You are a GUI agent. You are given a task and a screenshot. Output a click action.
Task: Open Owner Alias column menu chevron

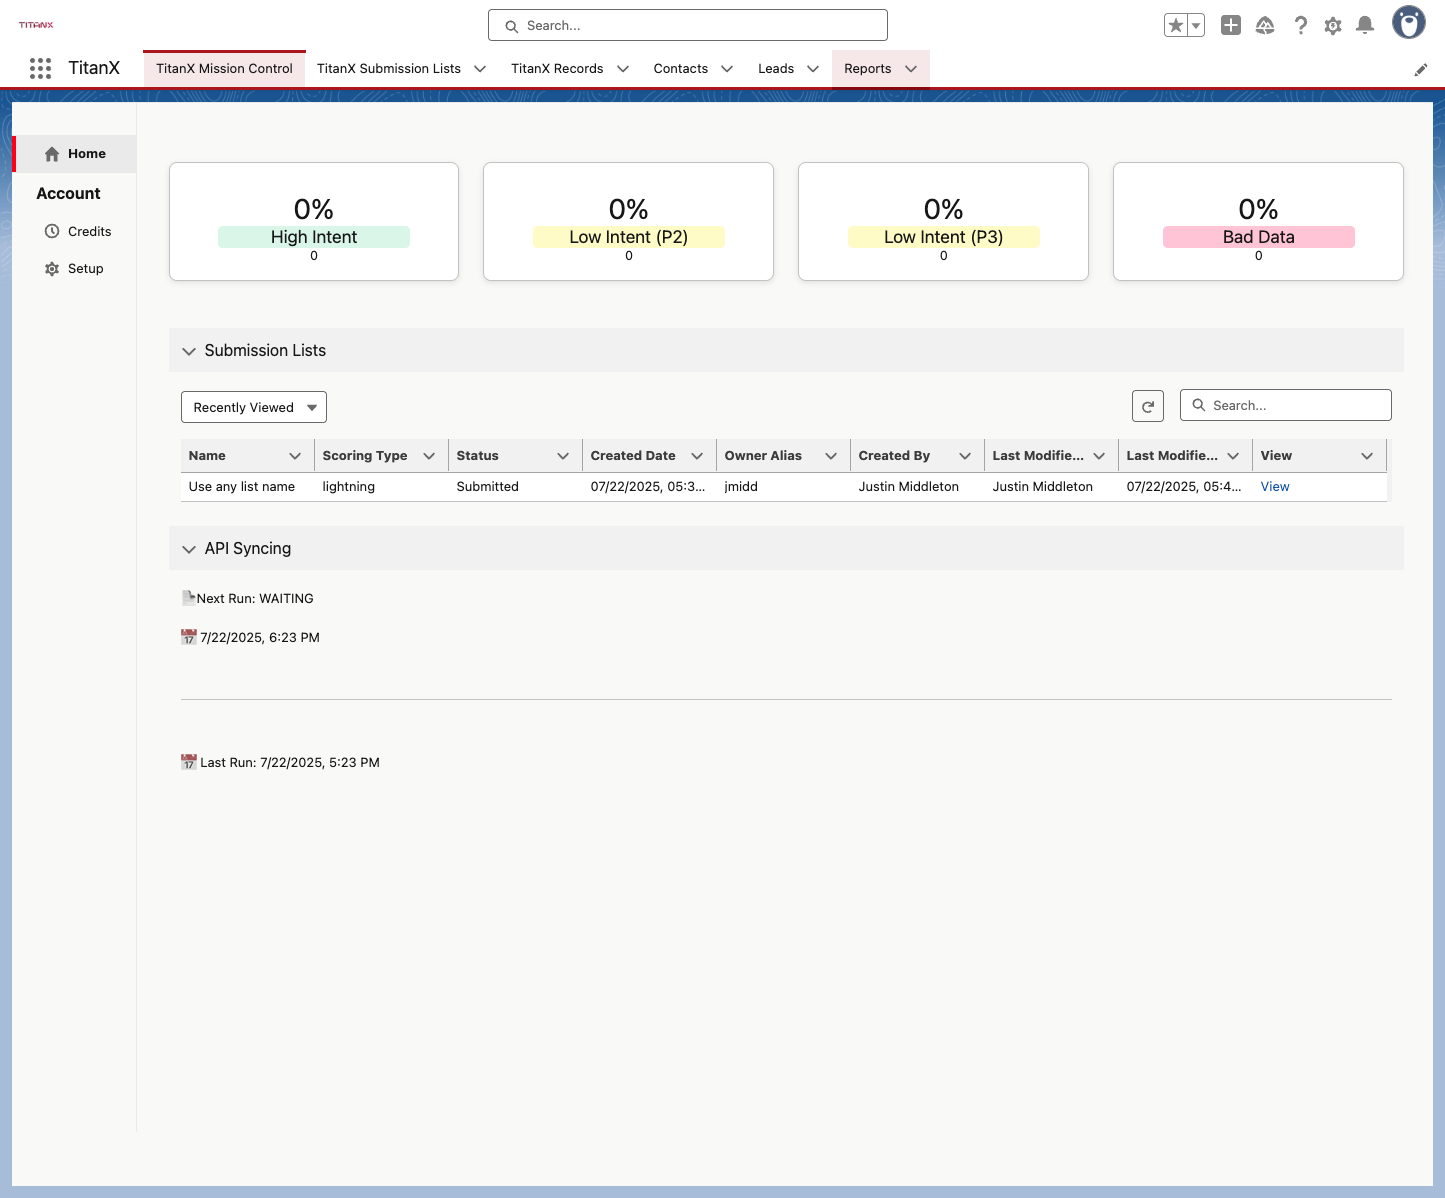point(831,456)
